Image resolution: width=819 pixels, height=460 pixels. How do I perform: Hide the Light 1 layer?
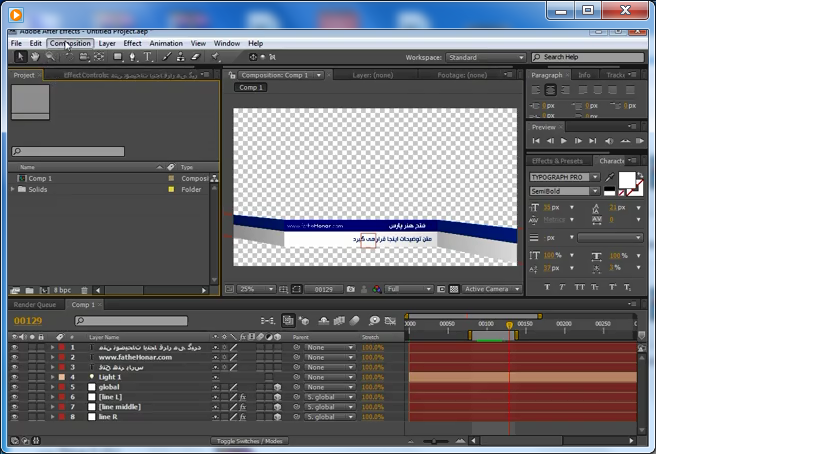(x=15, y=377)
